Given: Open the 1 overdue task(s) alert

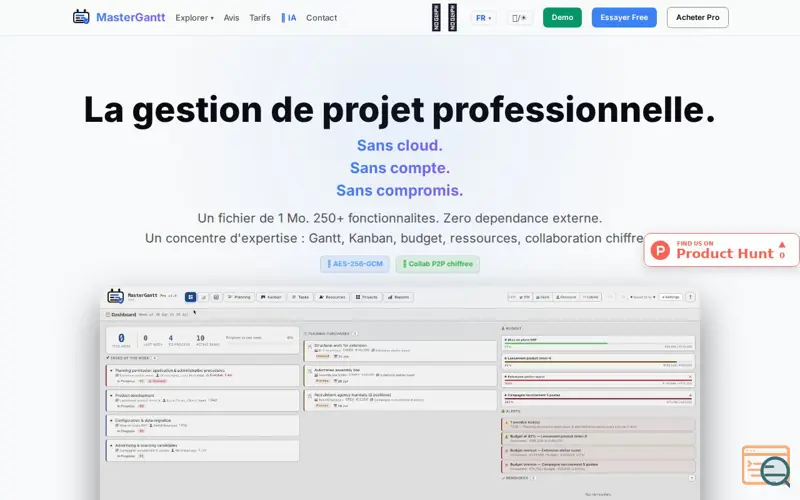Looking at the screenshot, I should pyautogui.click(x=598, y=424).
